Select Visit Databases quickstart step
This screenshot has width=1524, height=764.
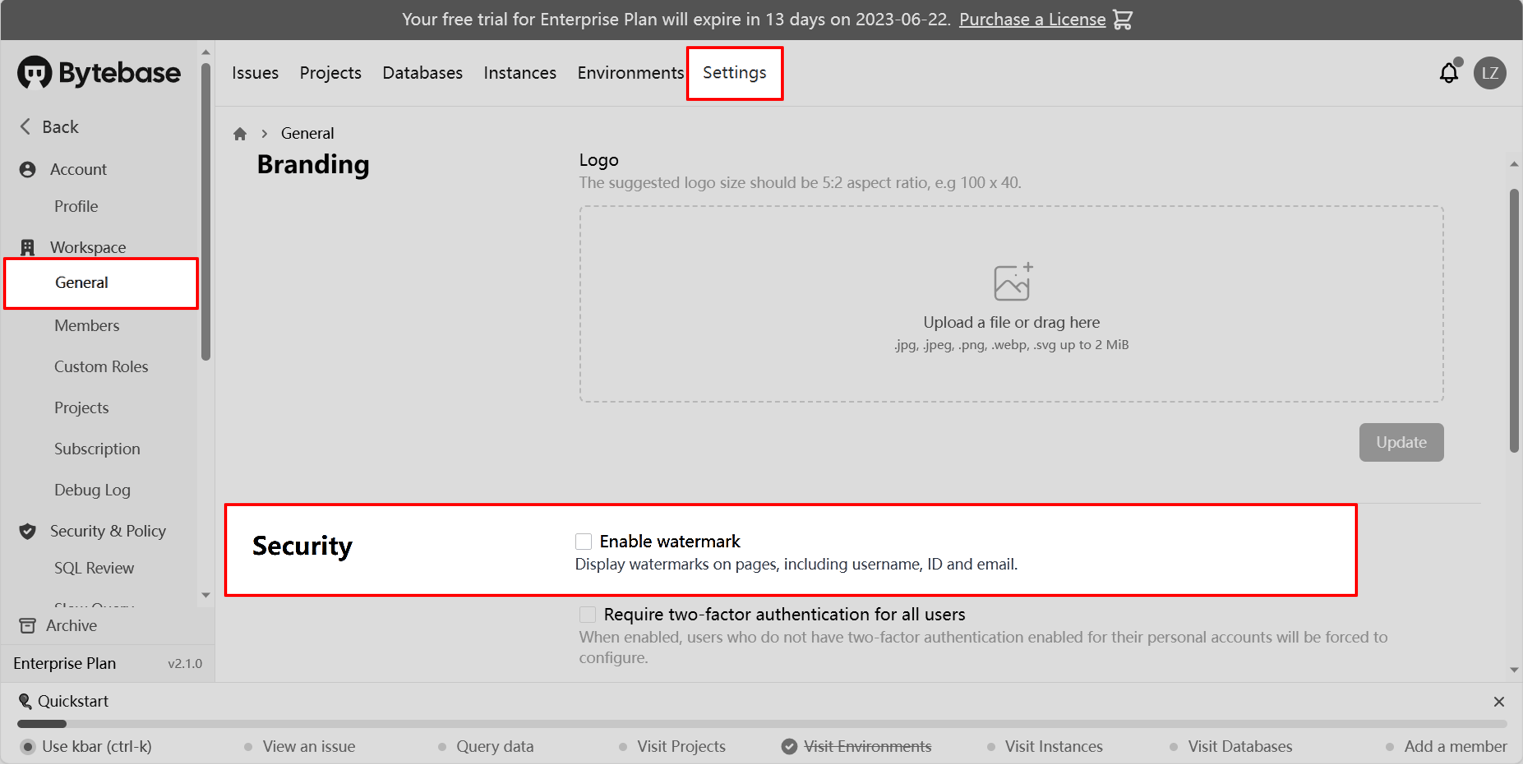coord(1231,746)
